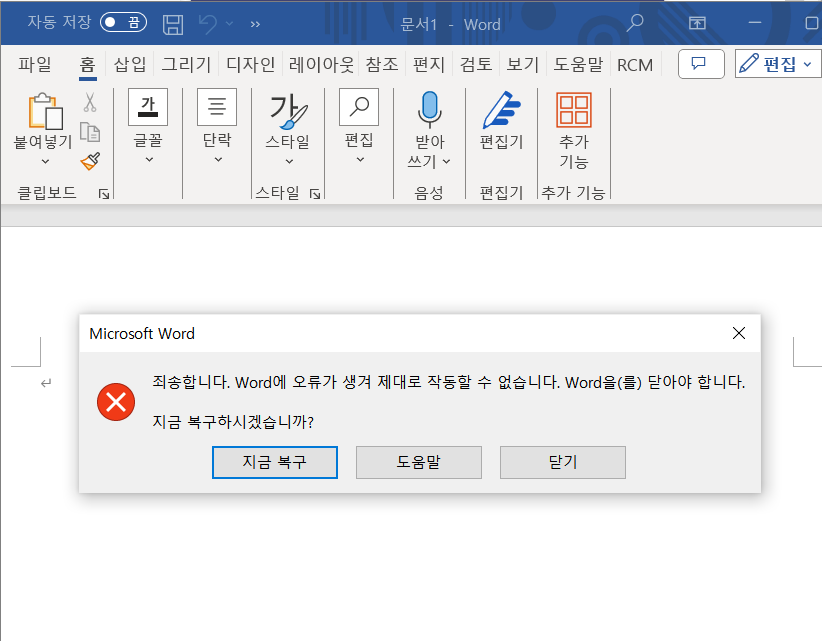Open the 편집 editing mode dropdown
Viewport: 822px width, 641px height.
778,64
